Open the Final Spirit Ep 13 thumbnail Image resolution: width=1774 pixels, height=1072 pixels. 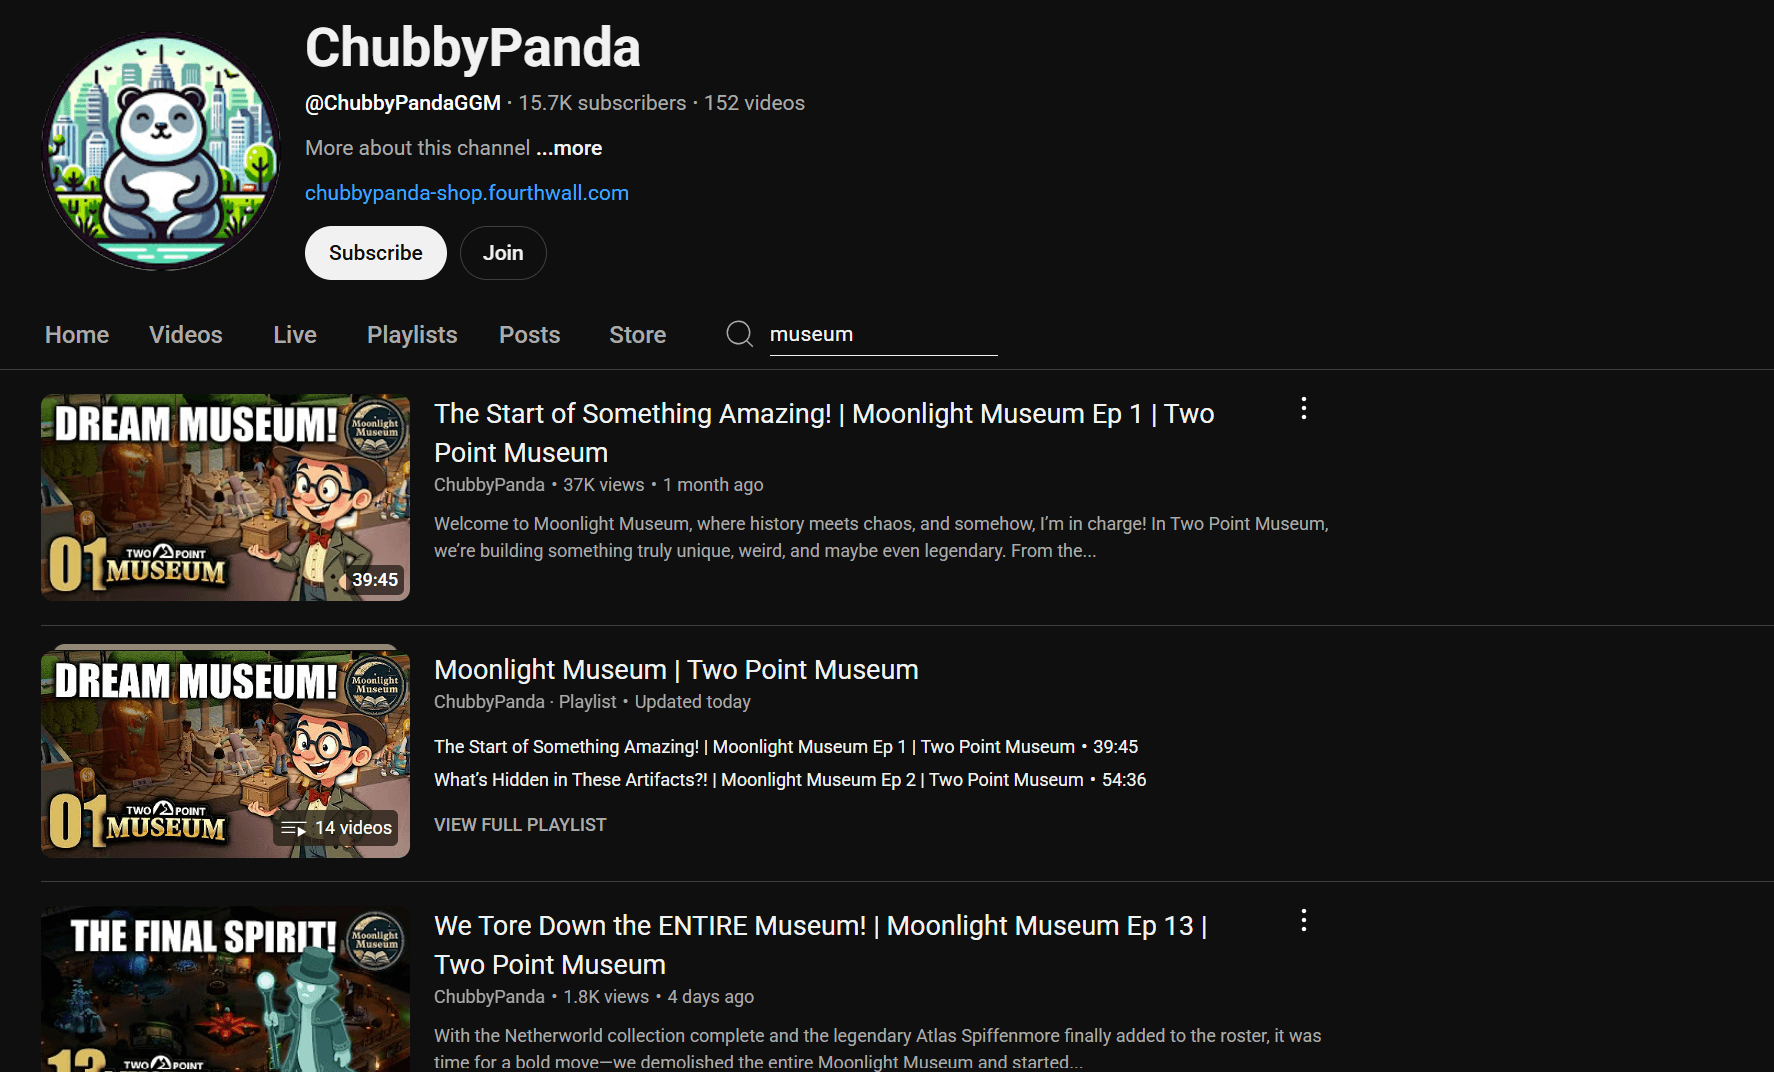tap(225, 989)
